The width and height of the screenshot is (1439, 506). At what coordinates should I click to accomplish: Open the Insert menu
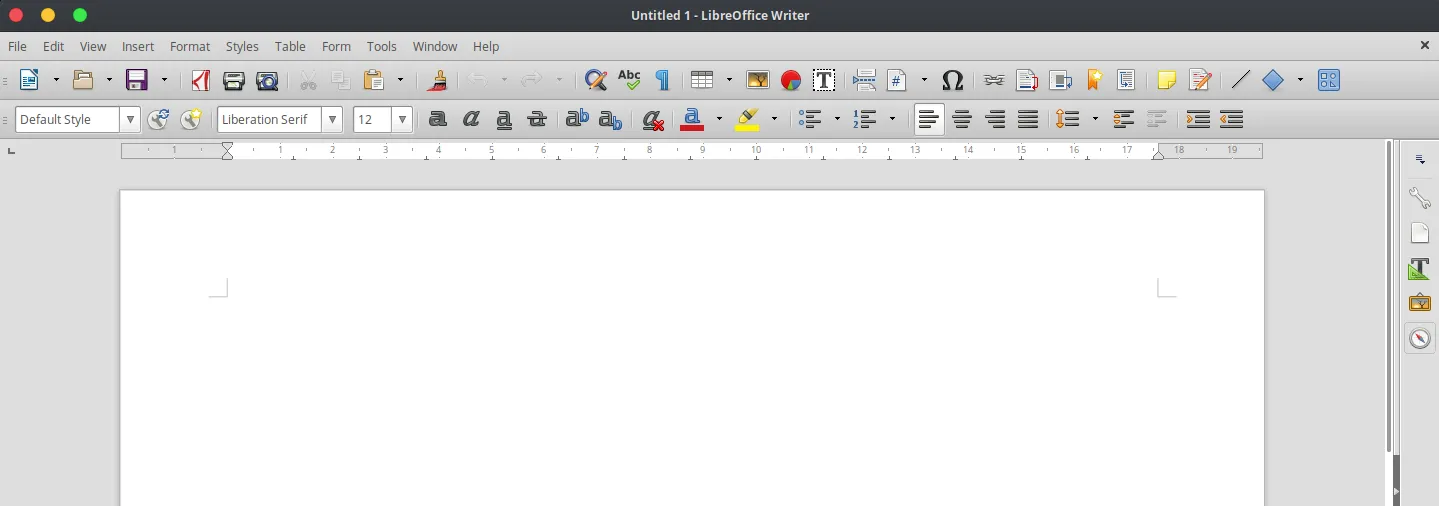point(138,47)
